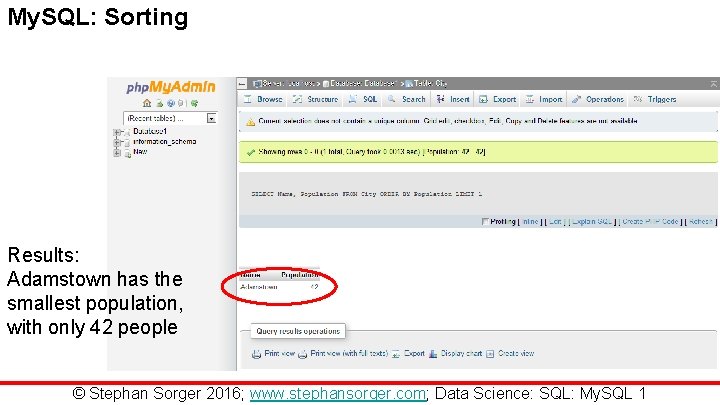This screenshot has width=720, height=405.
Task: Click New in the navigation tree
Action: (140, 152)
